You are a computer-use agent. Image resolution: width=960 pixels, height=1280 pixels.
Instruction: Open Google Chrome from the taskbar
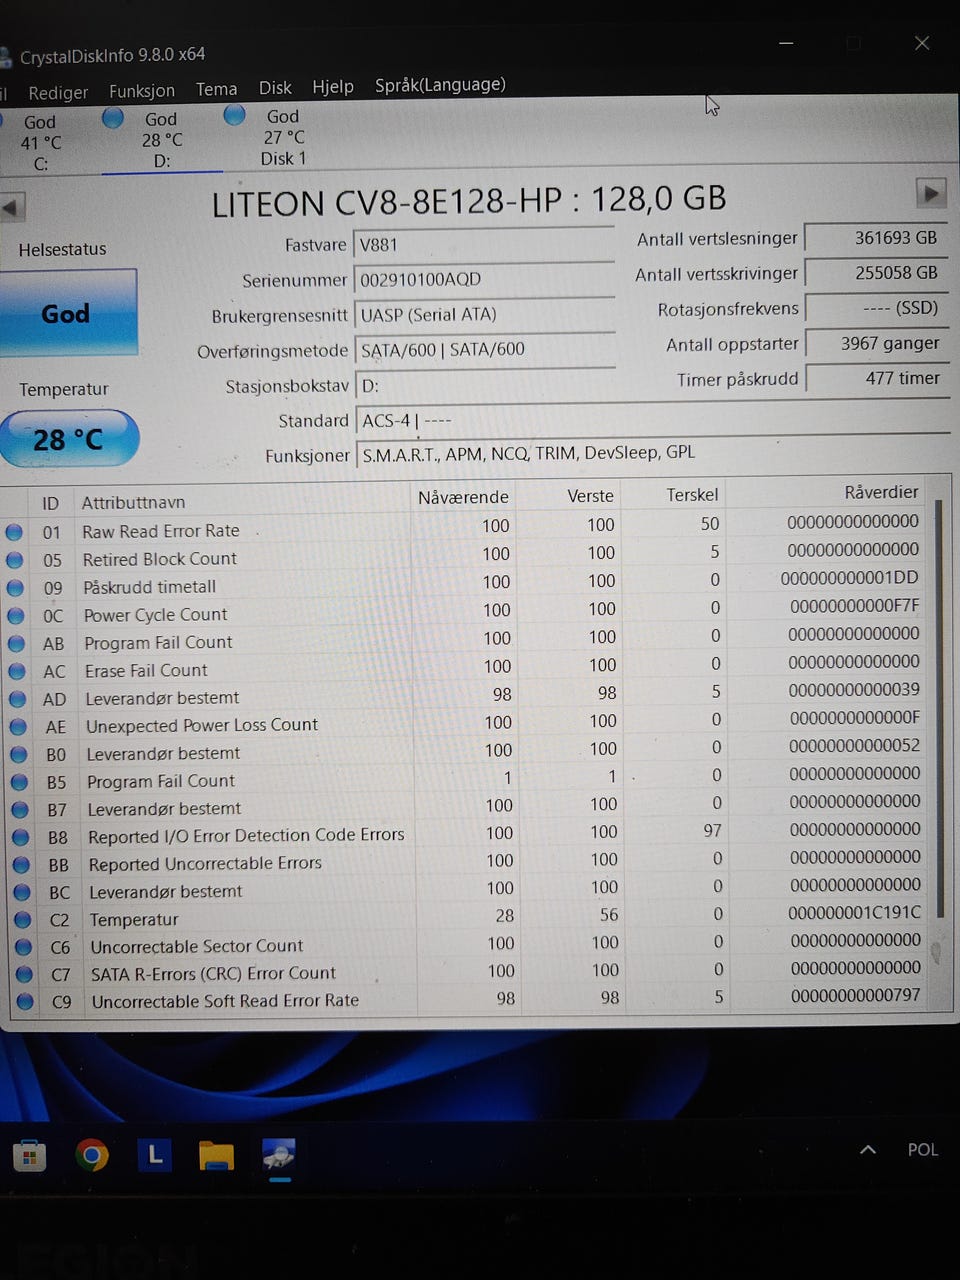(92, 1156)
